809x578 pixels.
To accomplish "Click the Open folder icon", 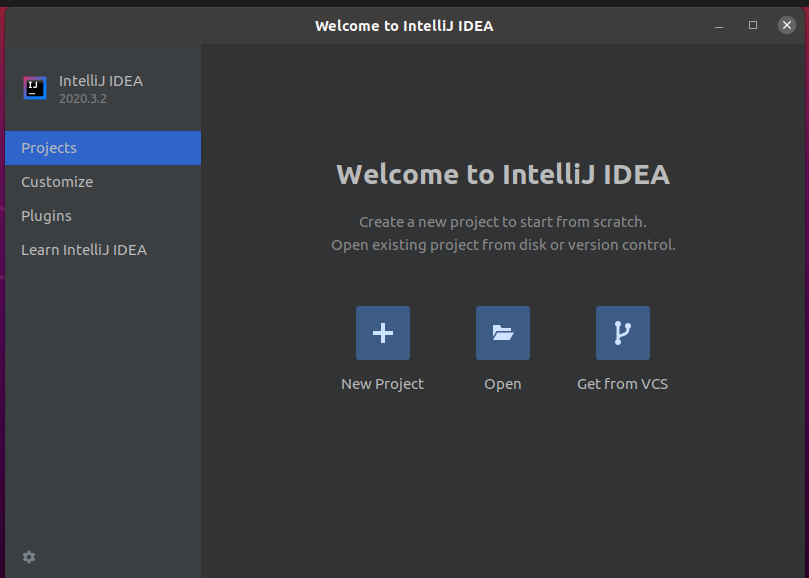I will click(x=503, y=333).
